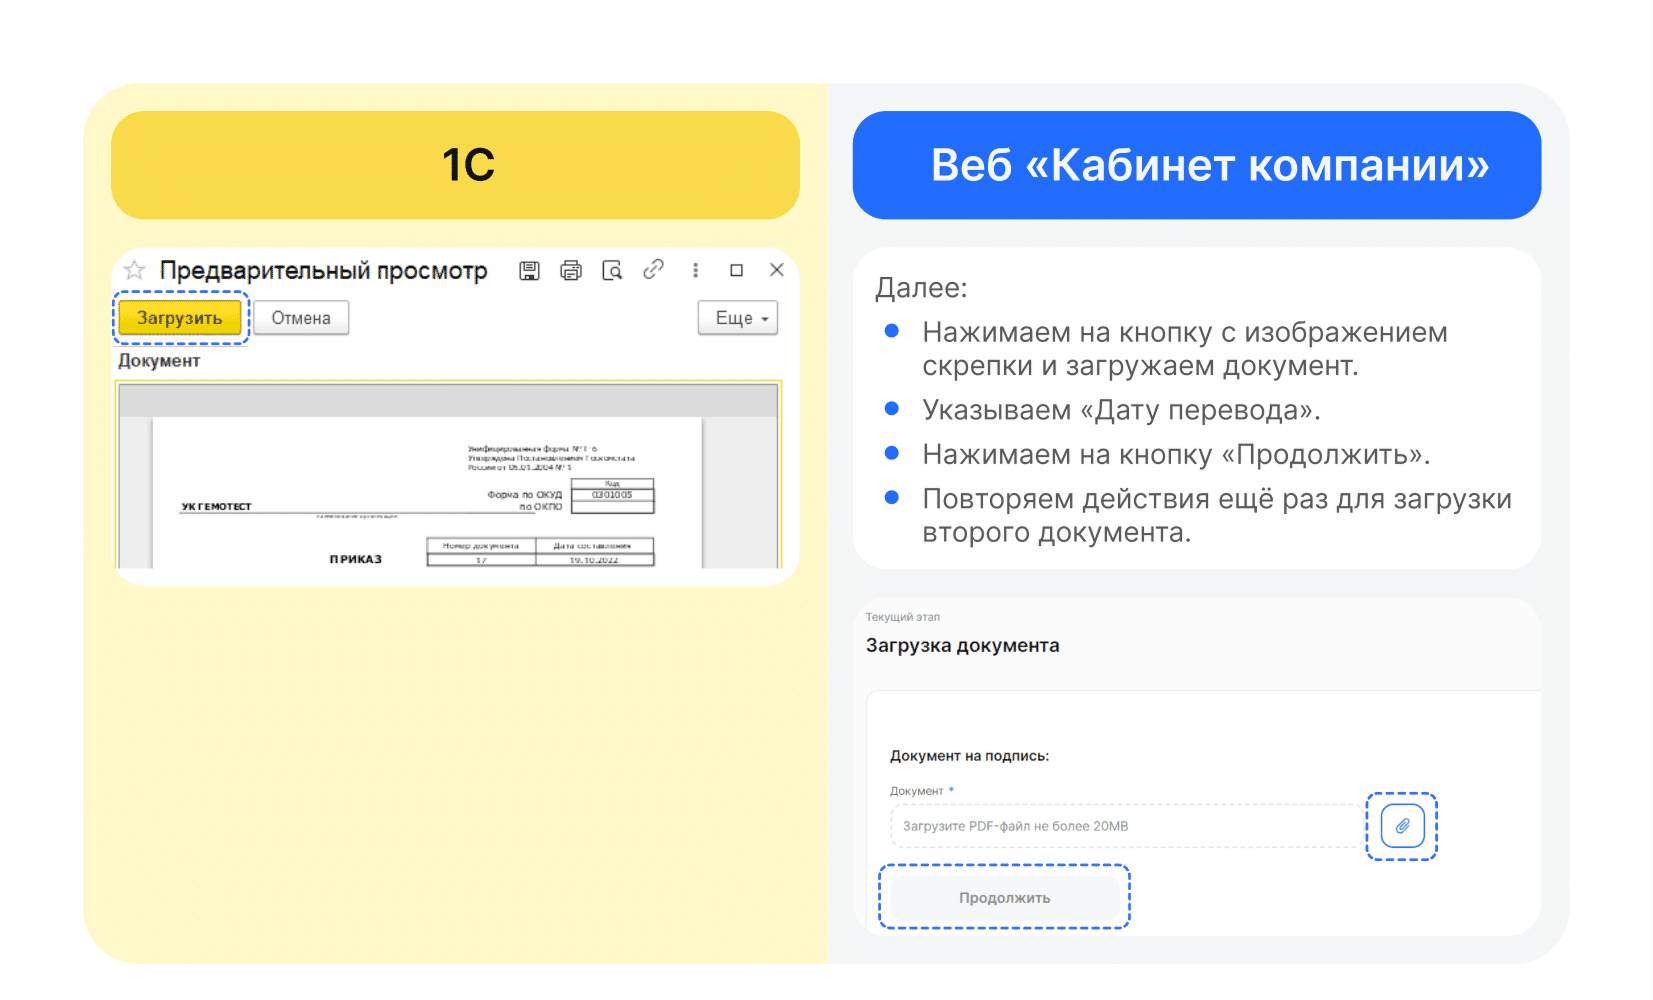Click the yellow Загрузить button
Screen dimensions: 1653x1000
tap(180, 318)
